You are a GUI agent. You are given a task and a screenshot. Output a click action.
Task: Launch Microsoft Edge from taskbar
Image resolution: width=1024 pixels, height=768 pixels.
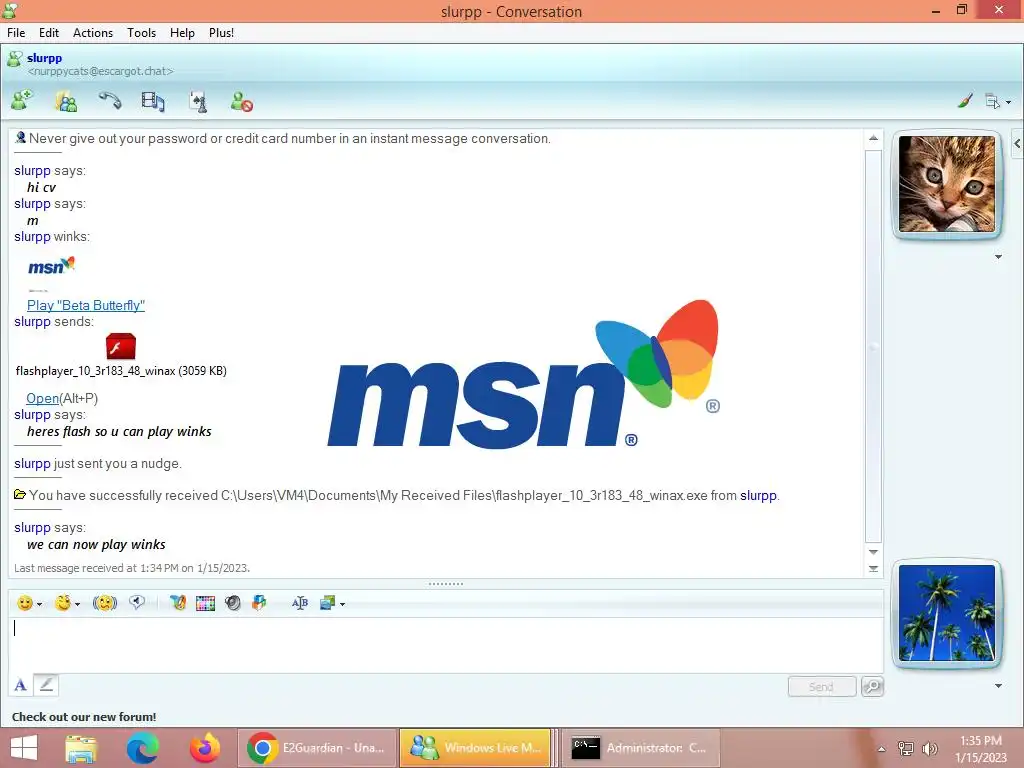click(x=142, y=748)
